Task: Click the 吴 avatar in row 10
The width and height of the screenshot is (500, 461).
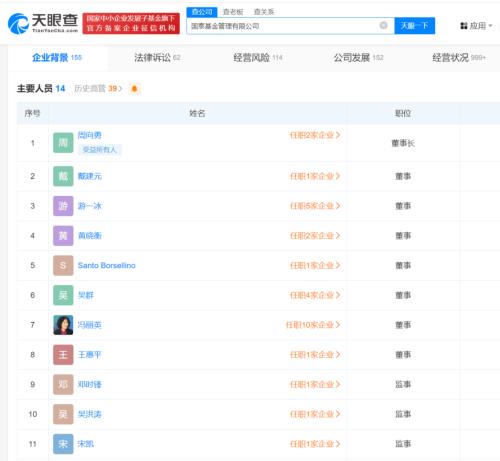Action: click(x=63, y=414)
